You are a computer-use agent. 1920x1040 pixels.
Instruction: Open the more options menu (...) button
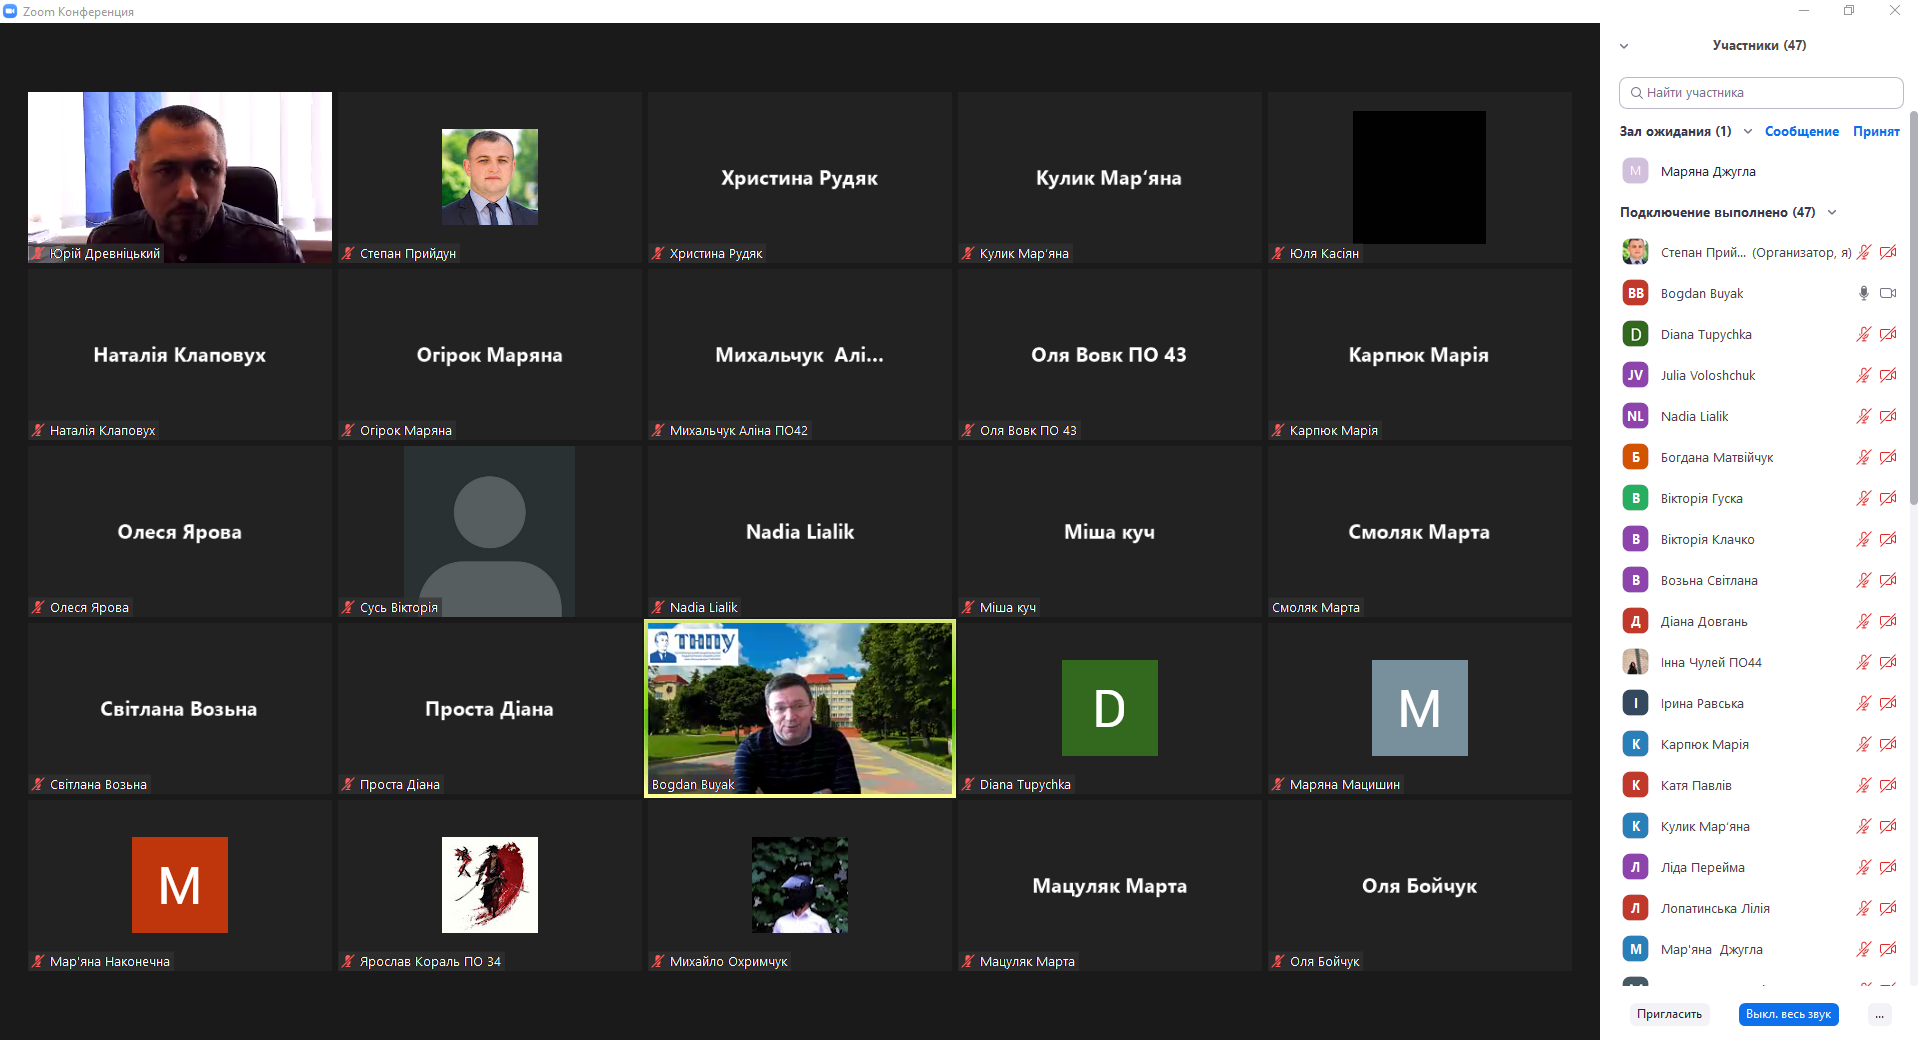tap(1879, 1014)
